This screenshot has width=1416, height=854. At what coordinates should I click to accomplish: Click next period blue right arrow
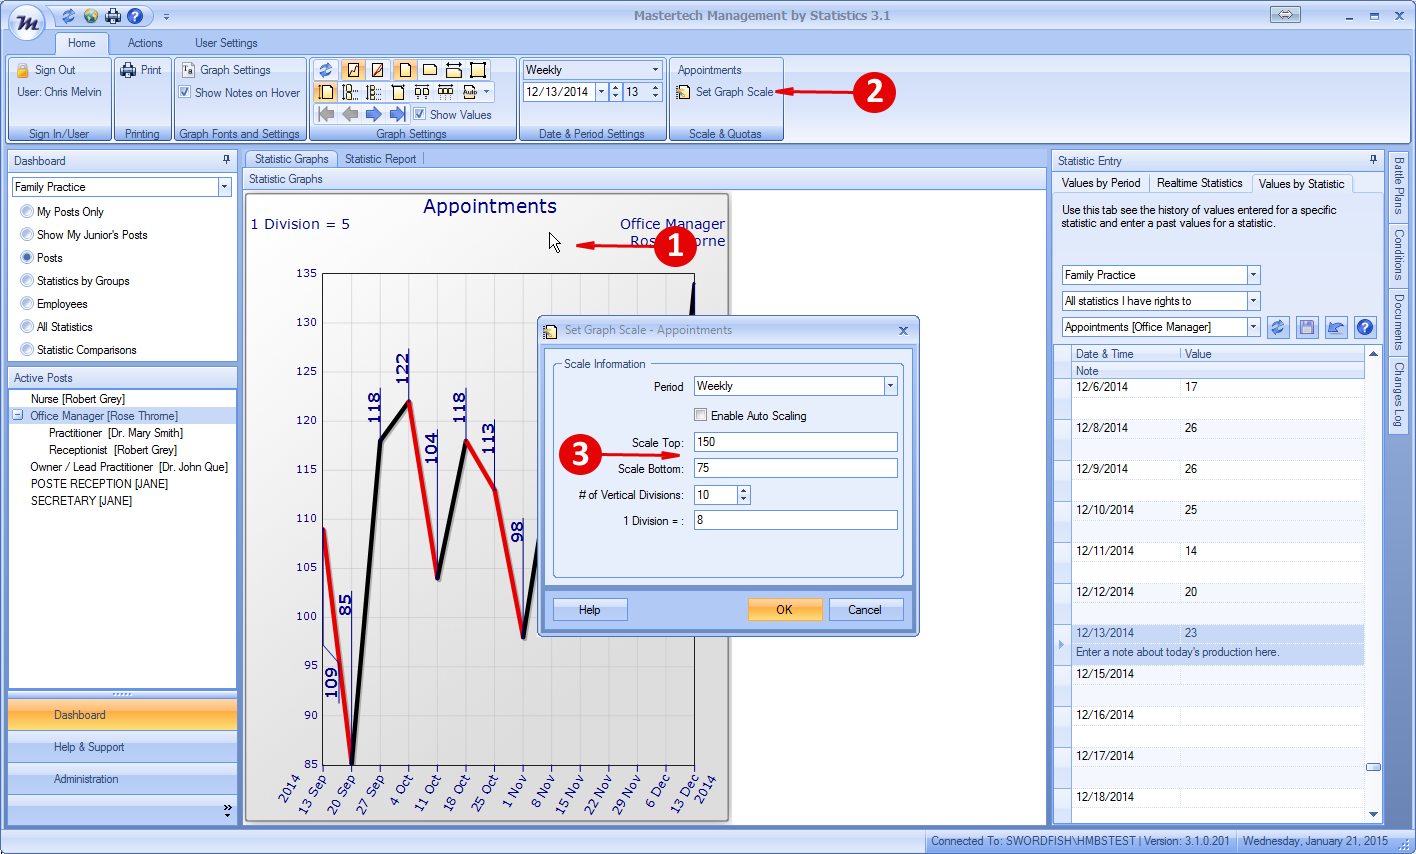(374, 114)
